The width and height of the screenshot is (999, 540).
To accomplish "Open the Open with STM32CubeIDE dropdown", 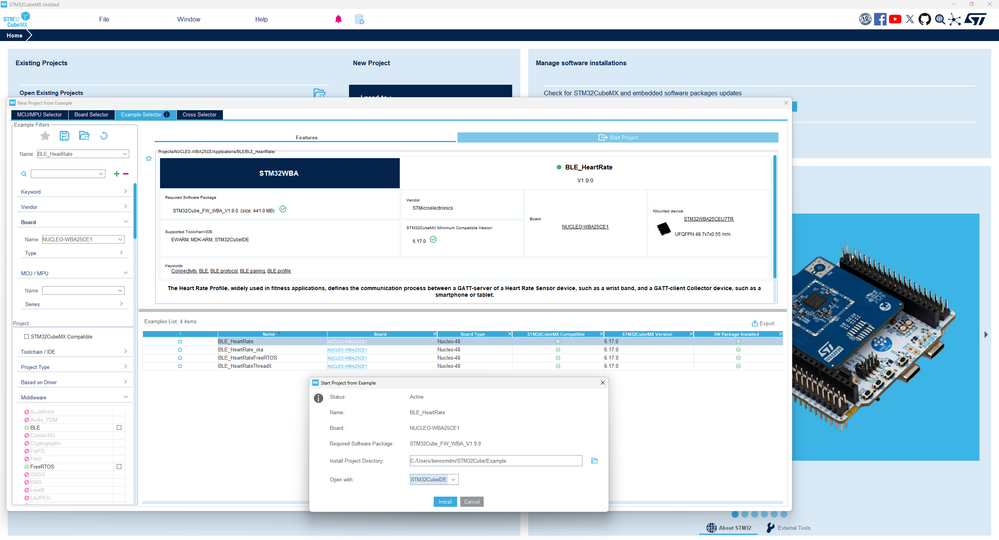I will [453, 480].
